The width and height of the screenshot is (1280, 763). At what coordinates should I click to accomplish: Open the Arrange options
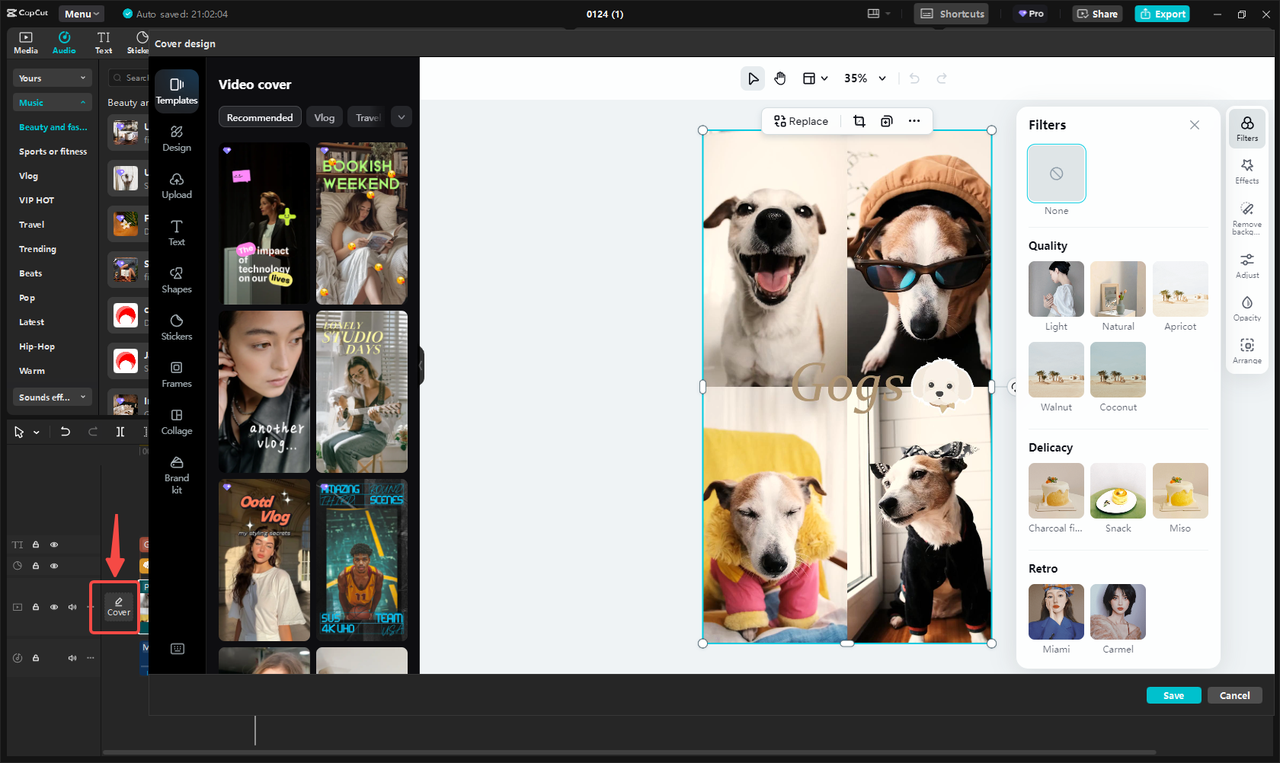(1247, 350)
